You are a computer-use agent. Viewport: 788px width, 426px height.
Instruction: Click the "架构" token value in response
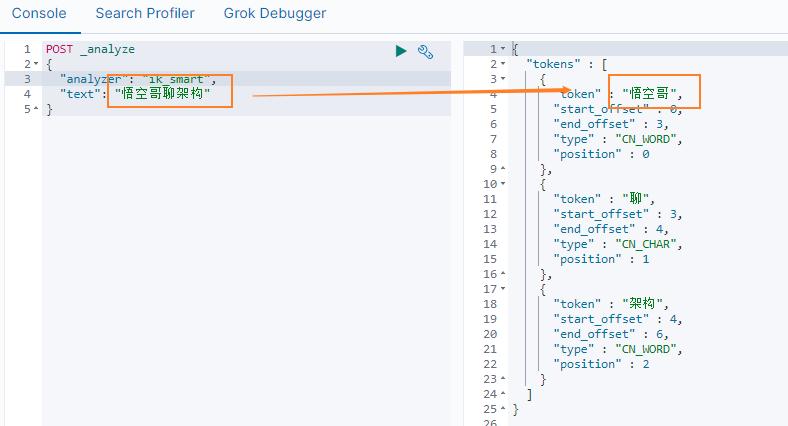643,304
